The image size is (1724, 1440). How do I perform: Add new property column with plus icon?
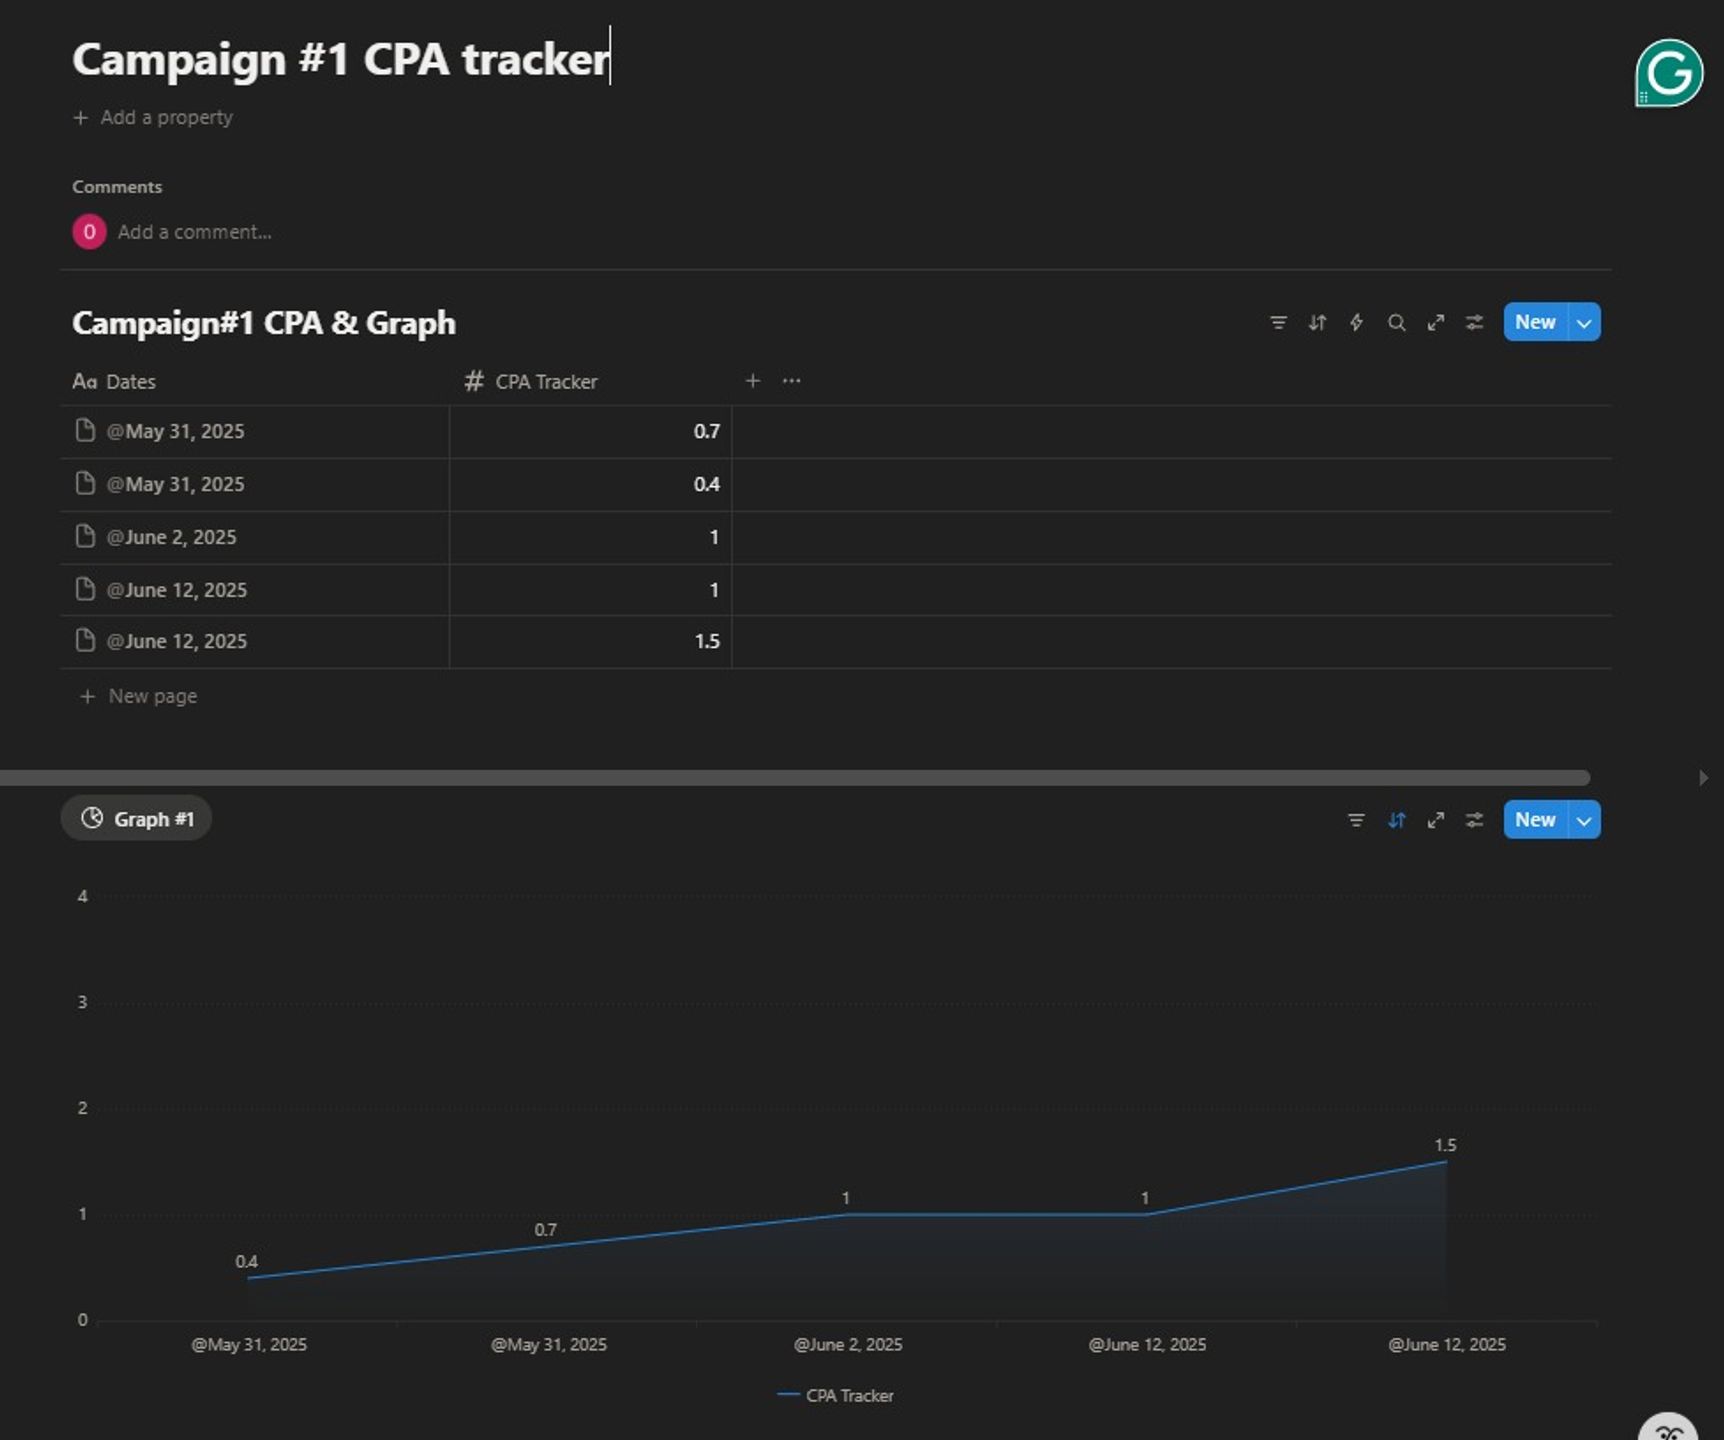click(x=753, y=381)
